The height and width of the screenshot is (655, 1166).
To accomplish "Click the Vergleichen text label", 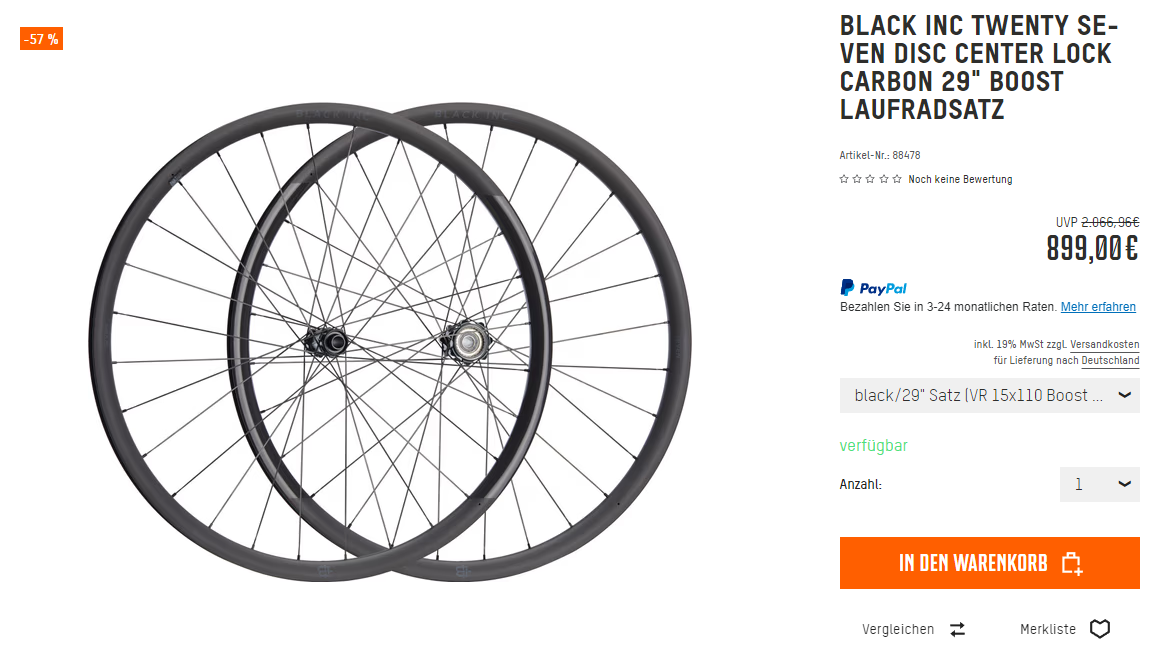I will [x=898, y=629].
